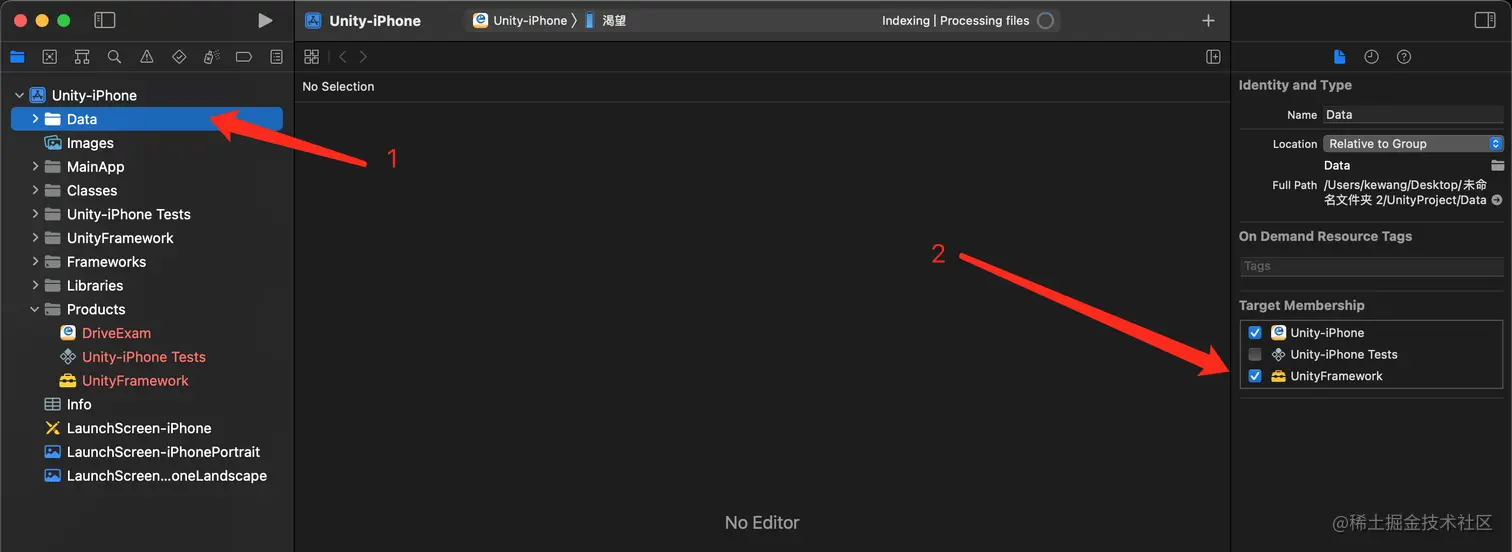Viewport: 1512px width, 552px height.
Task: Open the Issue navigator warning icon
Action: click(x=147, y=57)
